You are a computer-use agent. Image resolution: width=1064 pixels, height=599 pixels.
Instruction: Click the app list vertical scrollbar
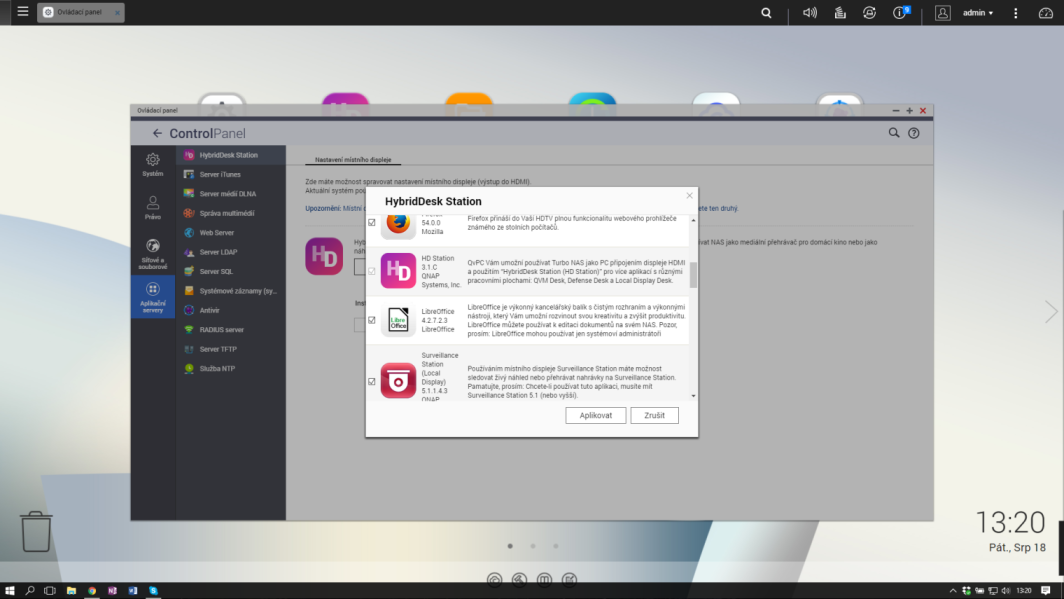[x=693, y=276]
